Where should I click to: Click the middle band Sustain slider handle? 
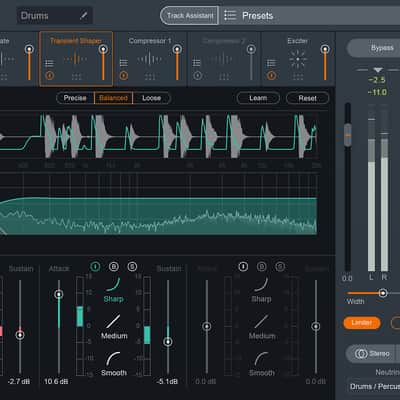coord(168,342)
